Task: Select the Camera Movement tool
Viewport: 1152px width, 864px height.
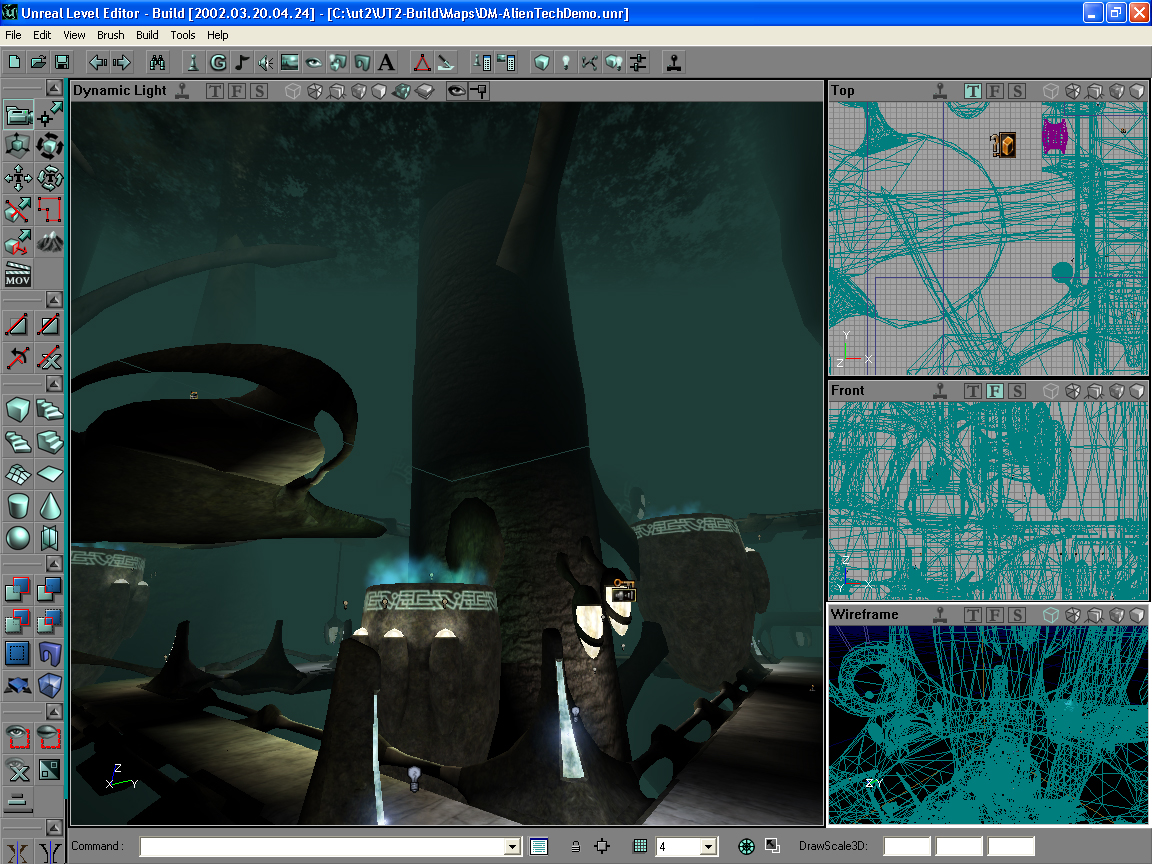Action: point(18,115)
